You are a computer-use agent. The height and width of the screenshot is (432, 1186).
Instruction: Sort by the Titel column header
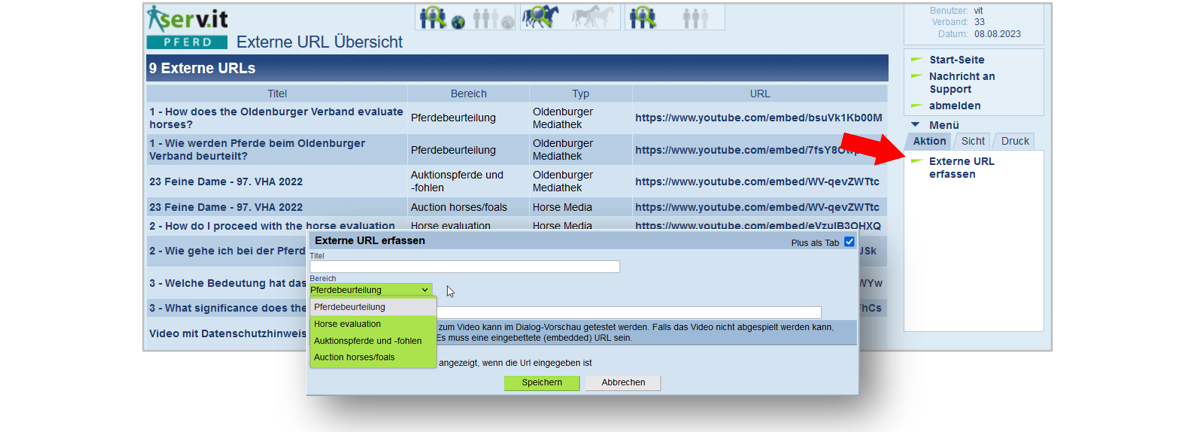click(277, 94)
